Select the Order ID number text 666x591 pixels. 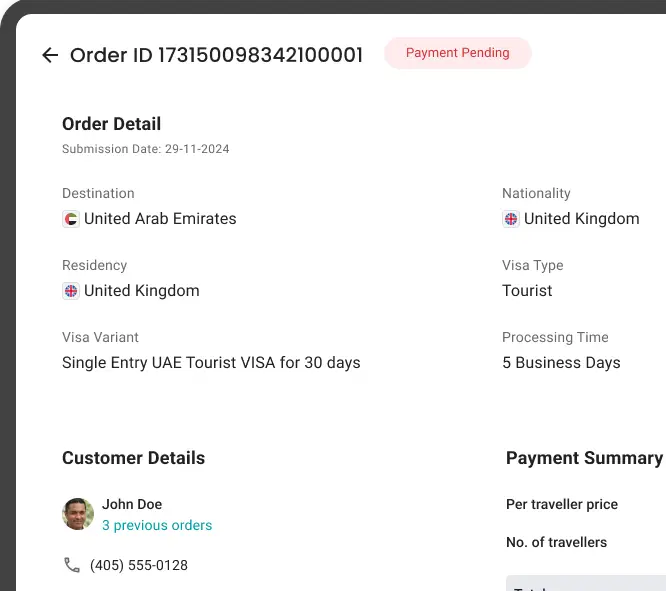click(260, 55)
